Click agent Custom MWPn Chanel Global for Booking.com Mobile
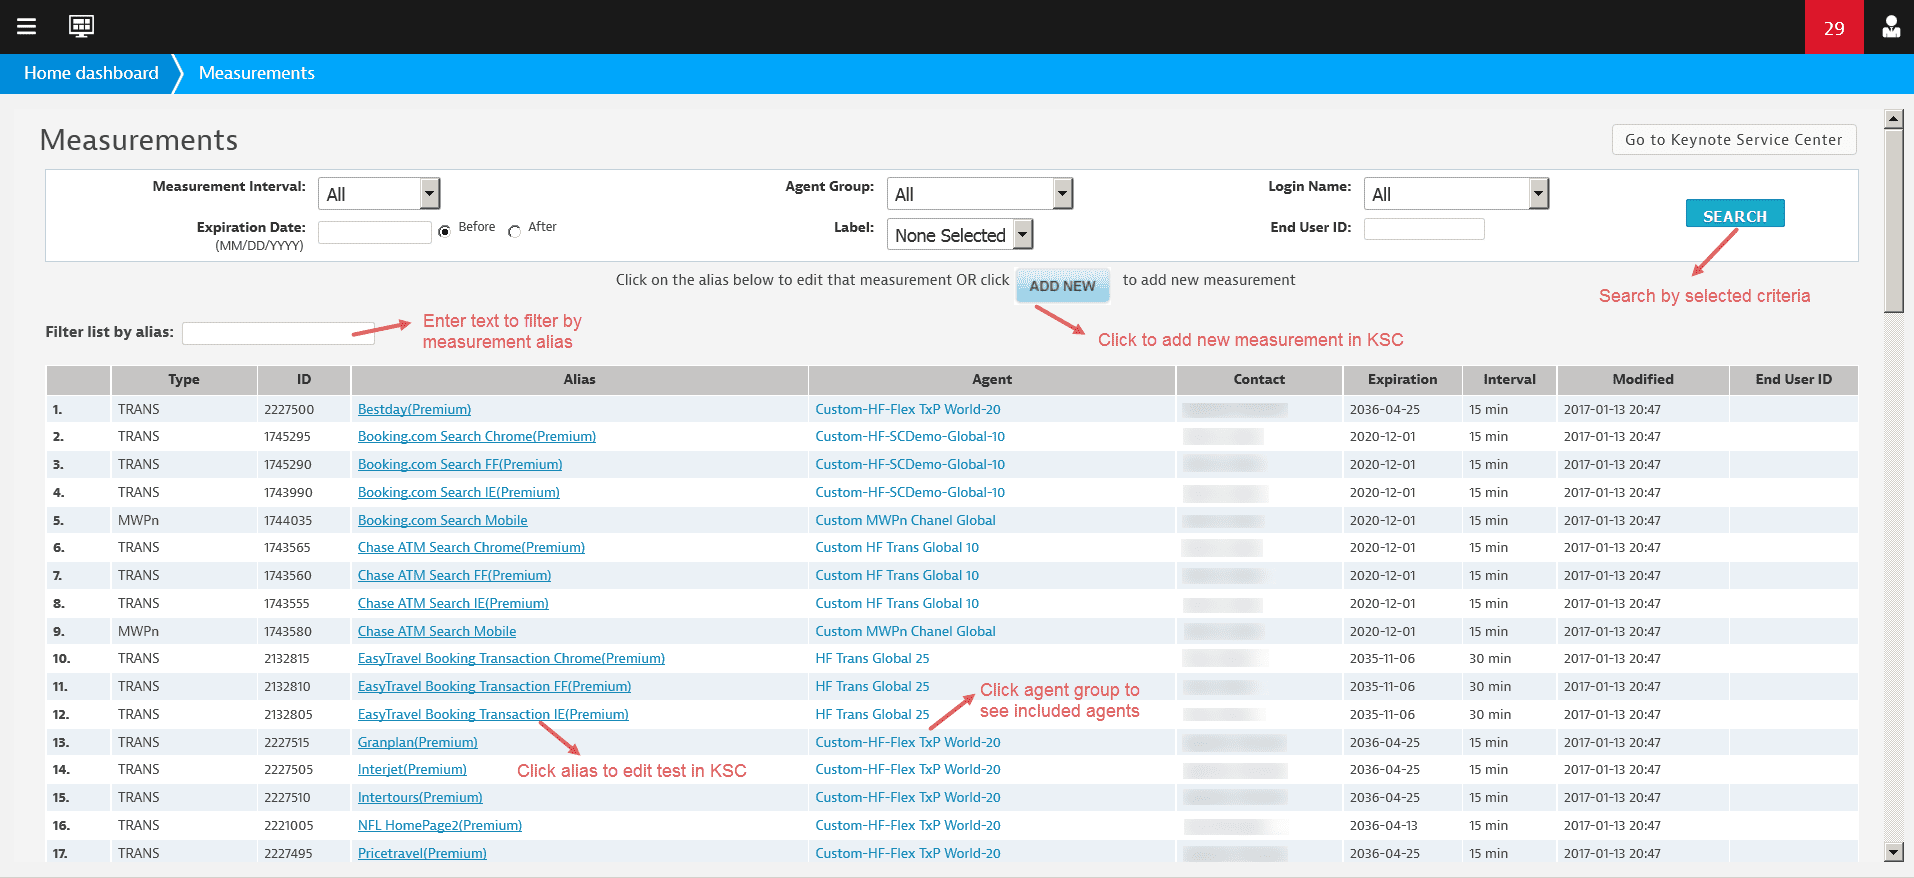 (x=905, y=520)
